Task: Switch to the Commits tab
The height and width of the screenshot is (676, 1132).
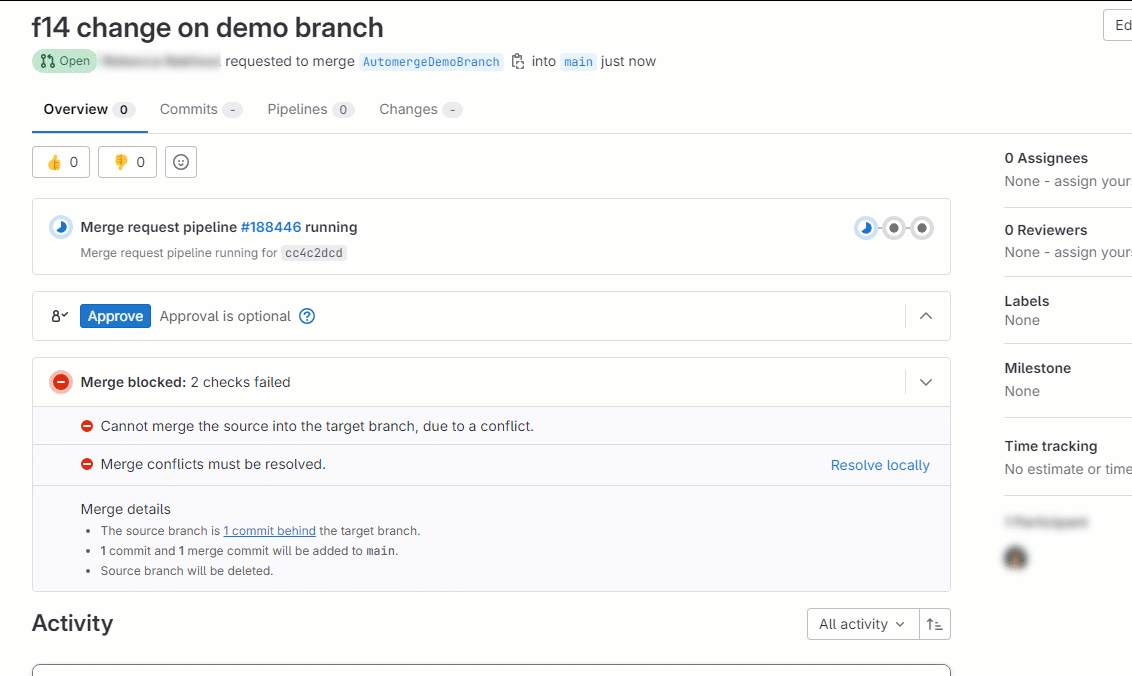Action: (x=191, y=109)
